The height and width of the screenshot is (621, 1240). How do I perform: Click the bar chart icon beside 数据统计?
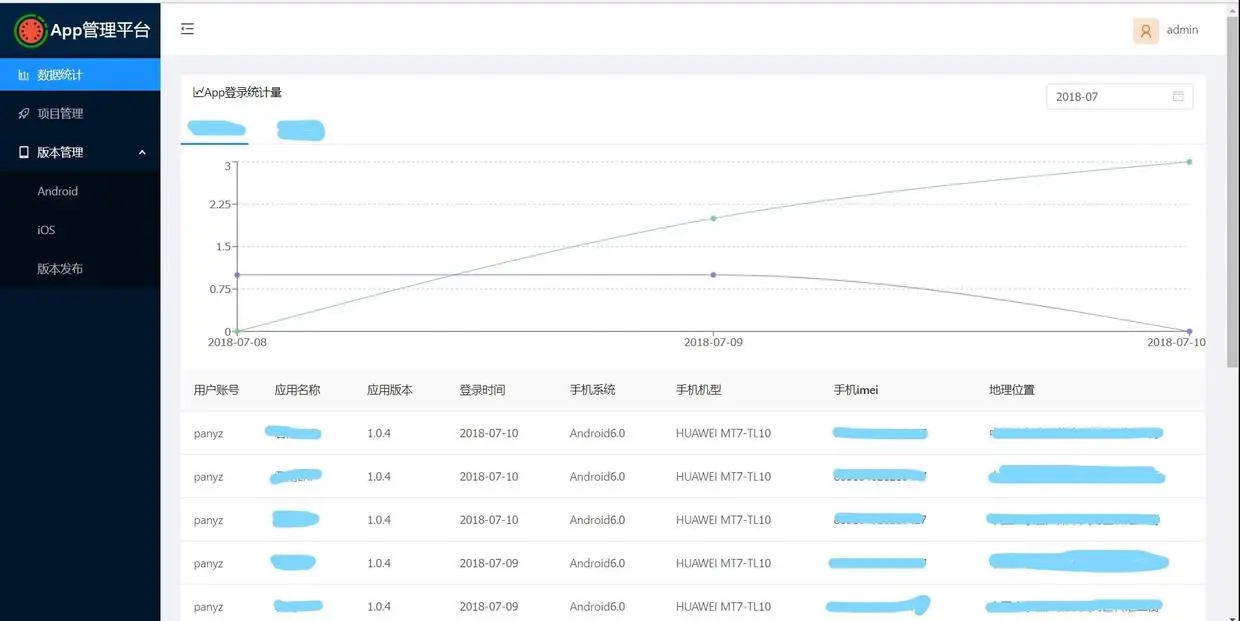click(x=24, y=75)
